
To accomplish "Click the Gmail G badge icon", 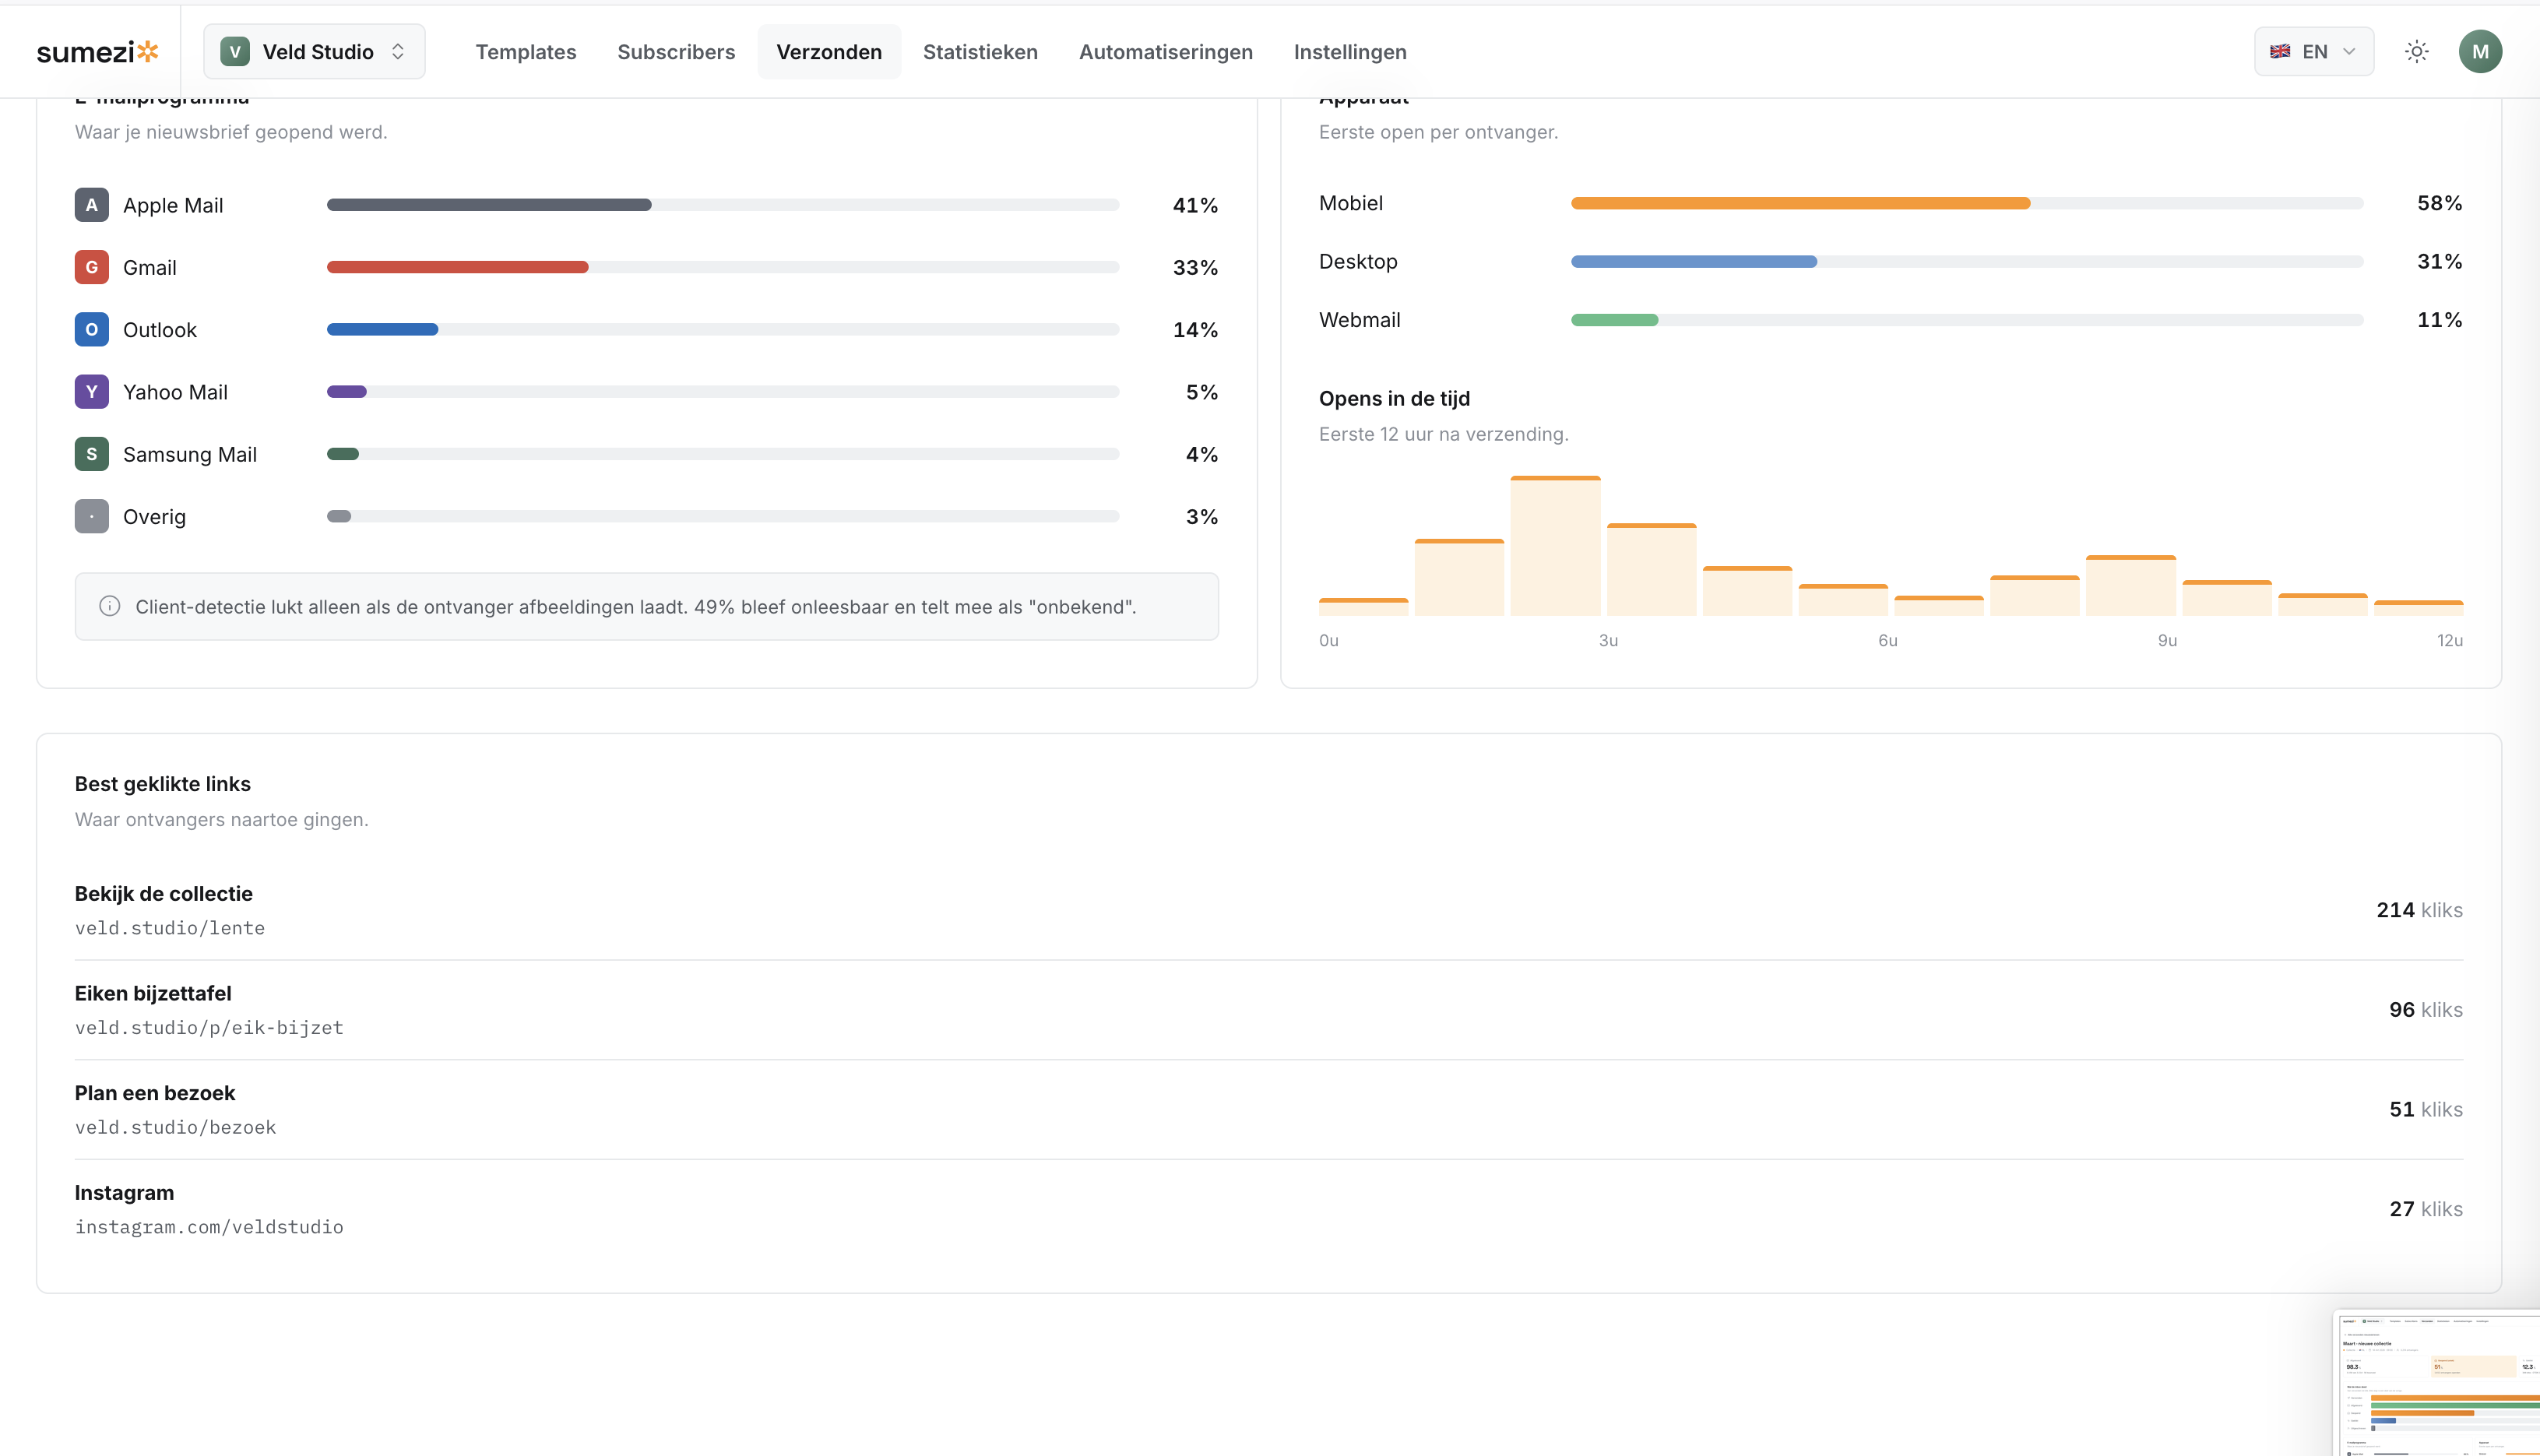I will (92, 267).
